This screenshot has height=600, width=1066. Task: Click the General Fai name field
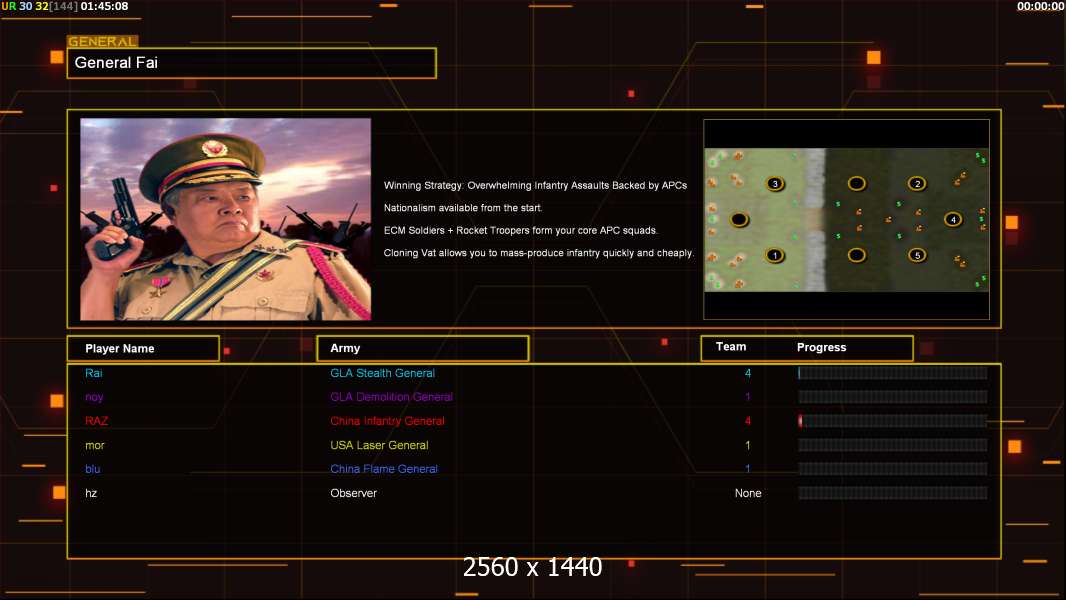coord(251,63)
